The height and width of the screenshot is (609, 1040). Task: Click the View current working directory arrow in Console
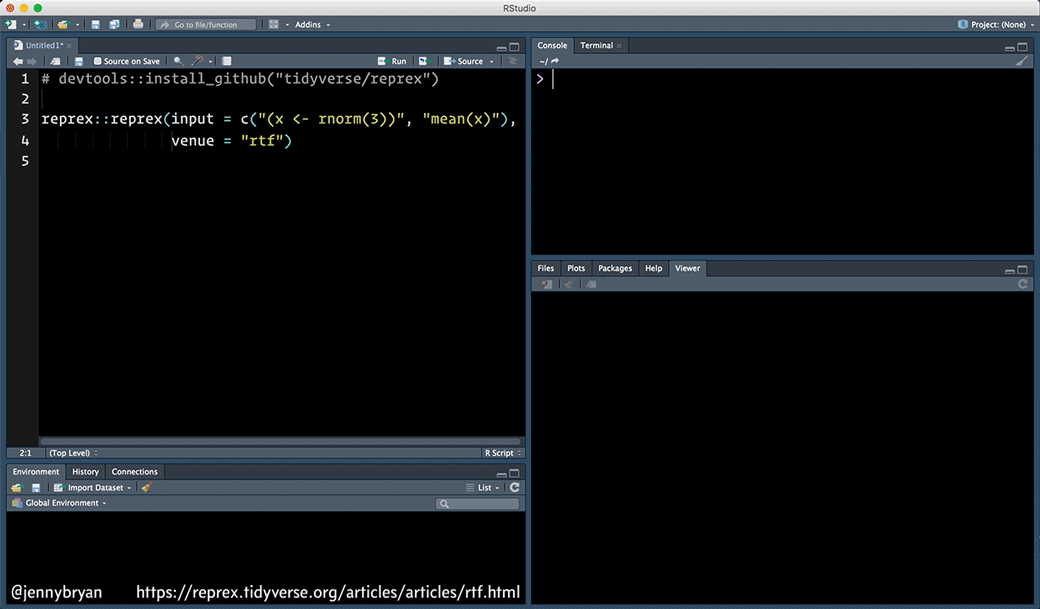555,61
